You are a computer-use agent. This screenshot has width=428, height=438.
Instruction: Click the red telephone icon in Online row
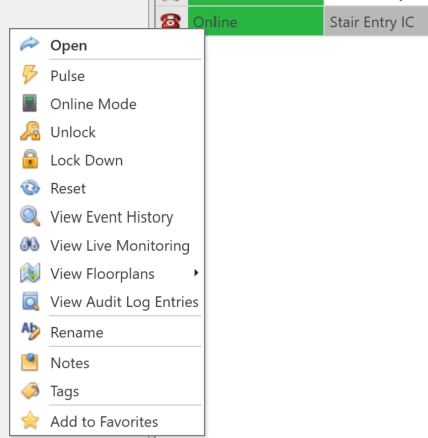click(x=171, y=21)
